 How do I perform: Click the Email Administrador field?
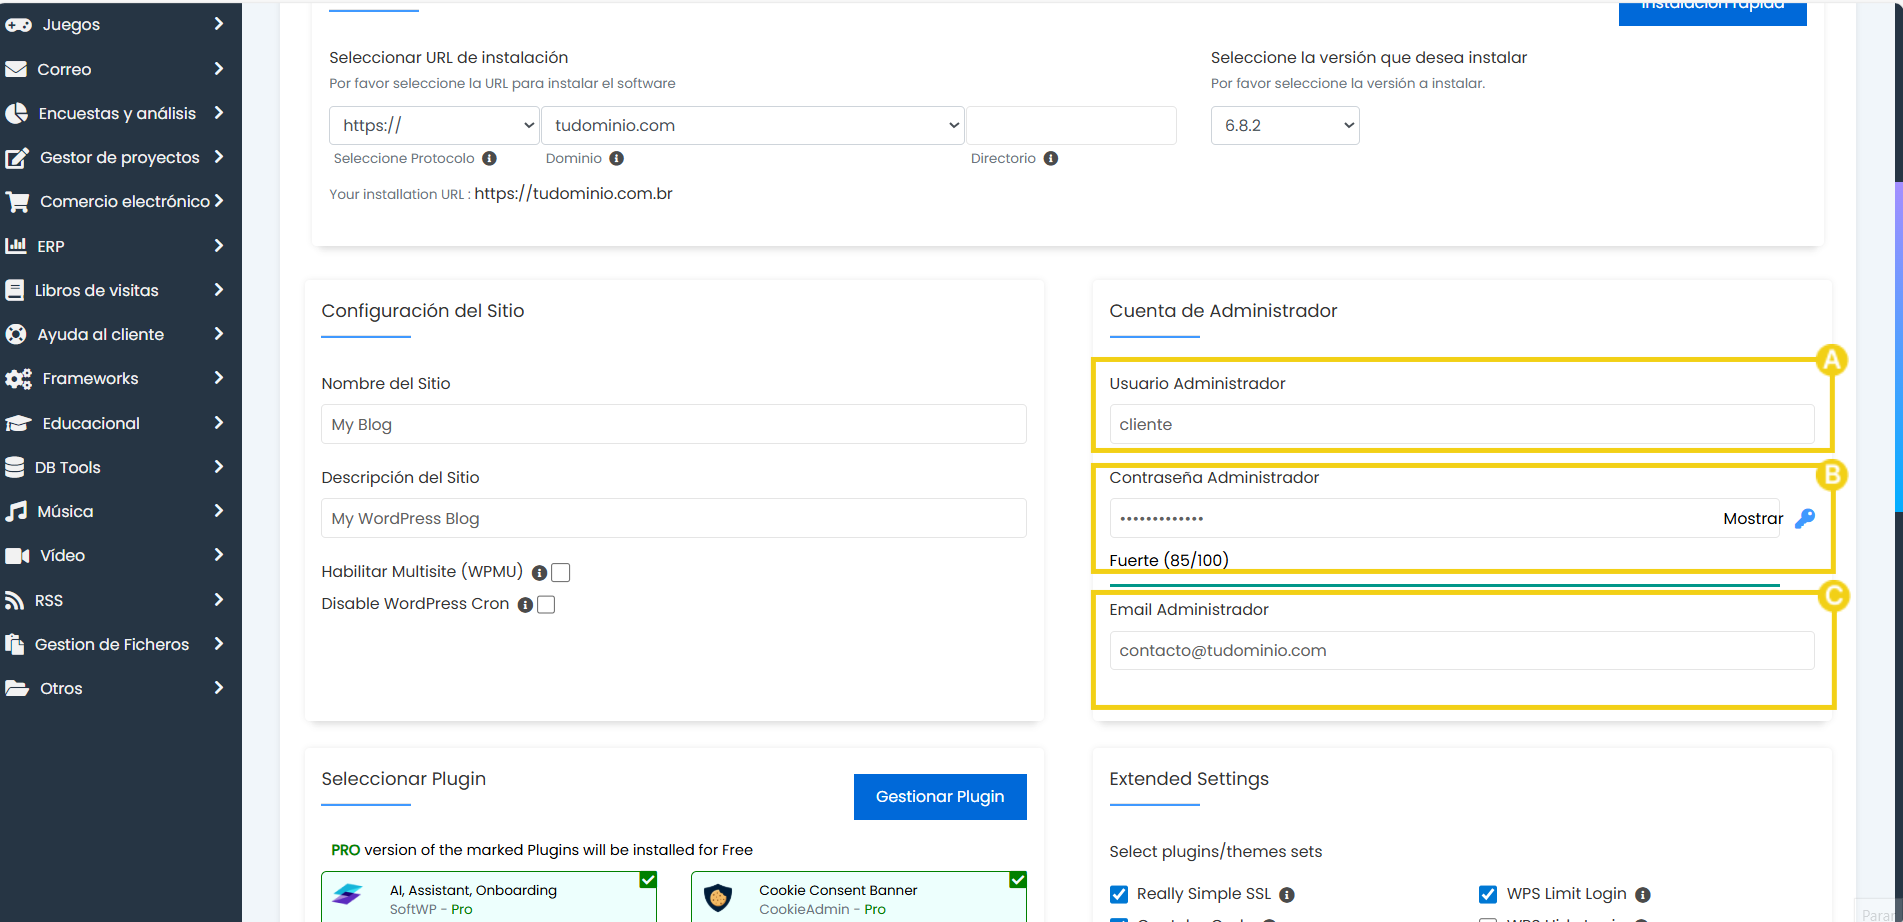[x=1462, y=650]
